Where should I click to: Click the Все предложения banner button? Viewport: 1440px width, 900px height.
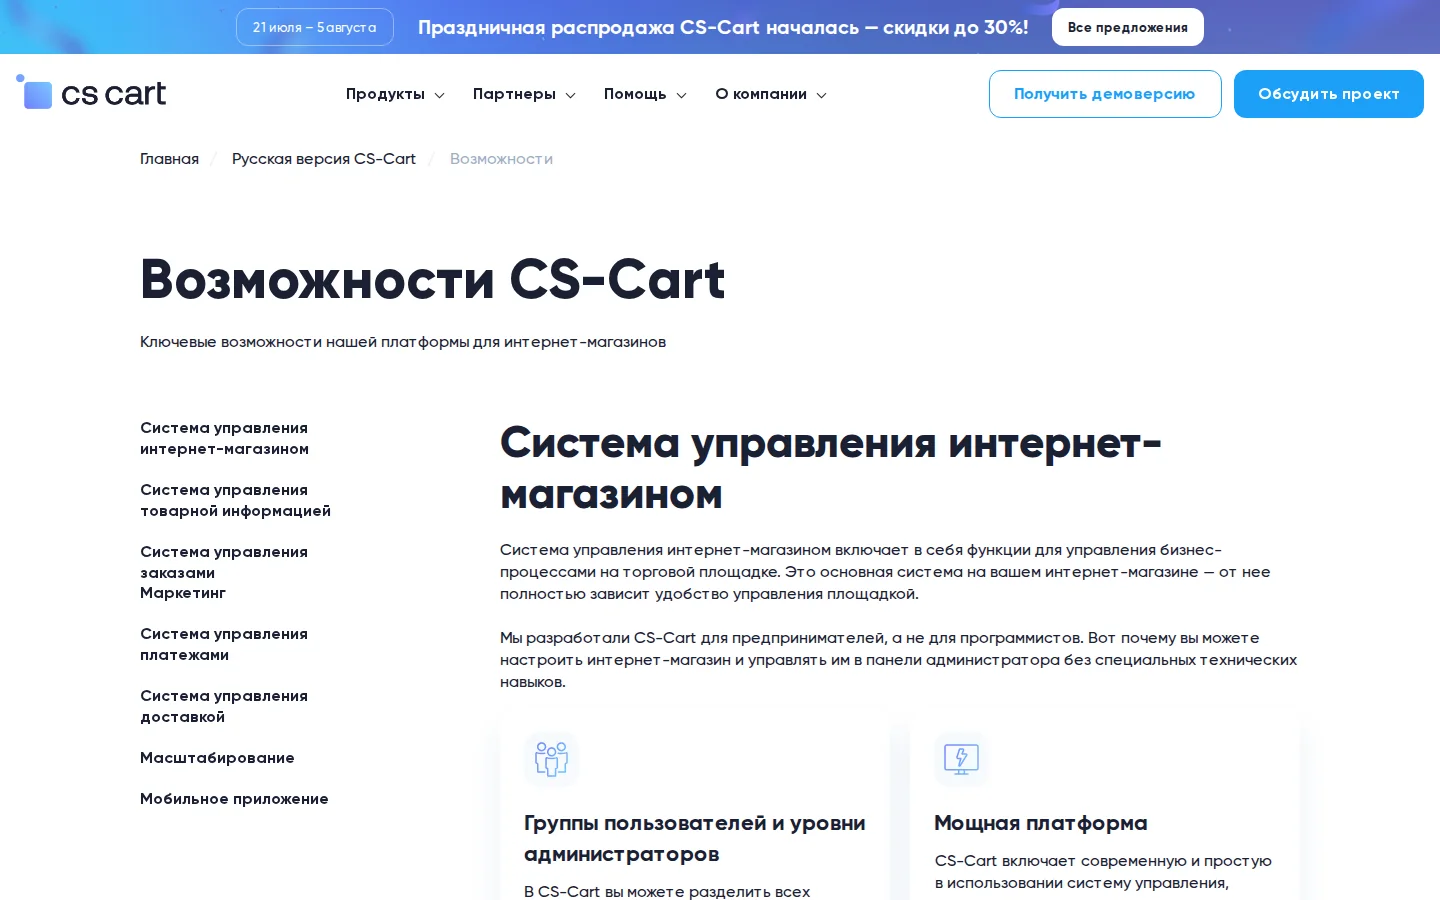click(1128, 27)
